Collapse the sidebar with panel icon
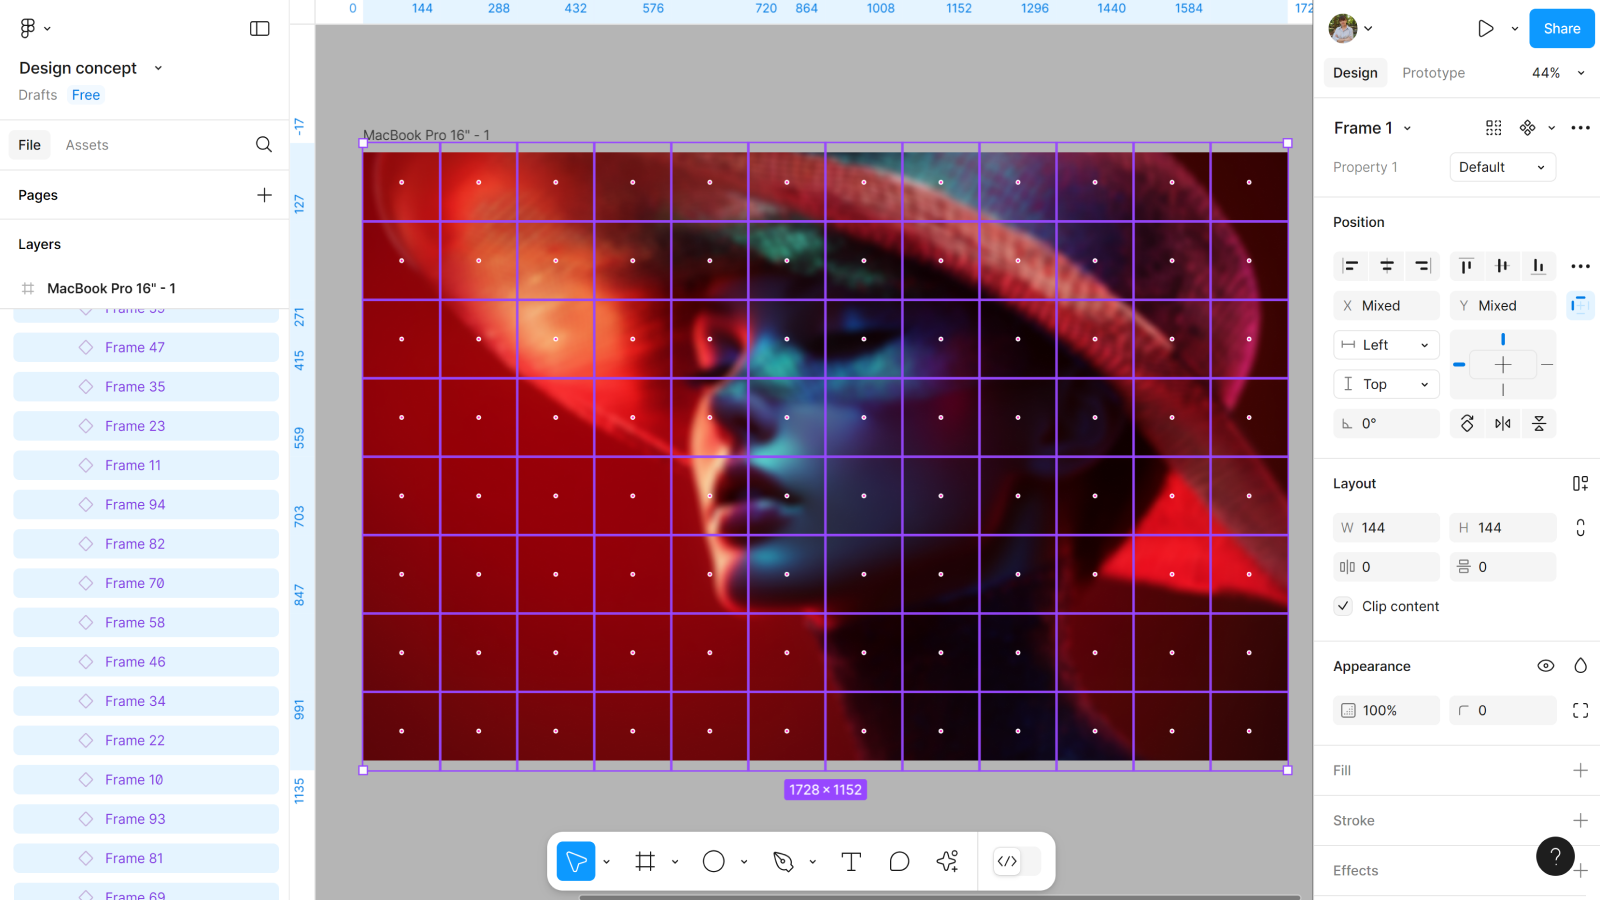Image resolution: width=1600 pixels, height=900 pixels. pos(259,29)
